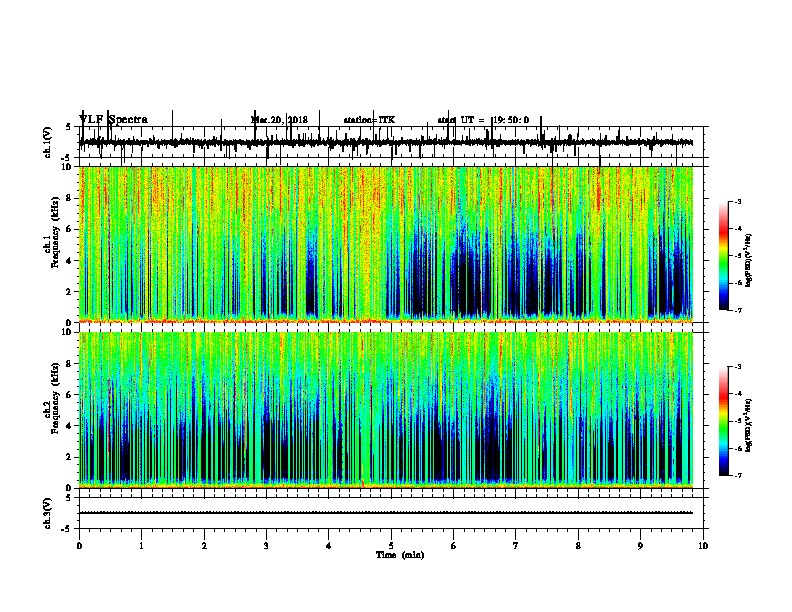Click the "8" kHz tick of ch.1 spectrogram
Image resolution: width=792 pixels, height=612 pixels.
pyautogui.click(x=70, y=198)
